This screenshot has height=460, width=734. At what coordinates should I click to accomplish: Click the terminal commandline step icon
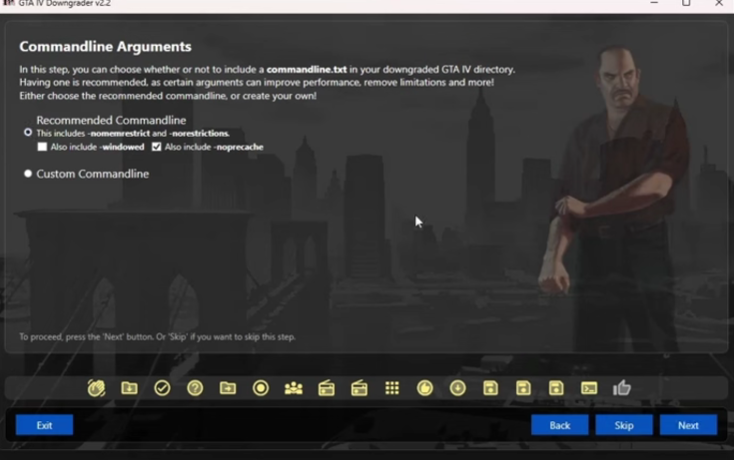click(x=589, y=388)
